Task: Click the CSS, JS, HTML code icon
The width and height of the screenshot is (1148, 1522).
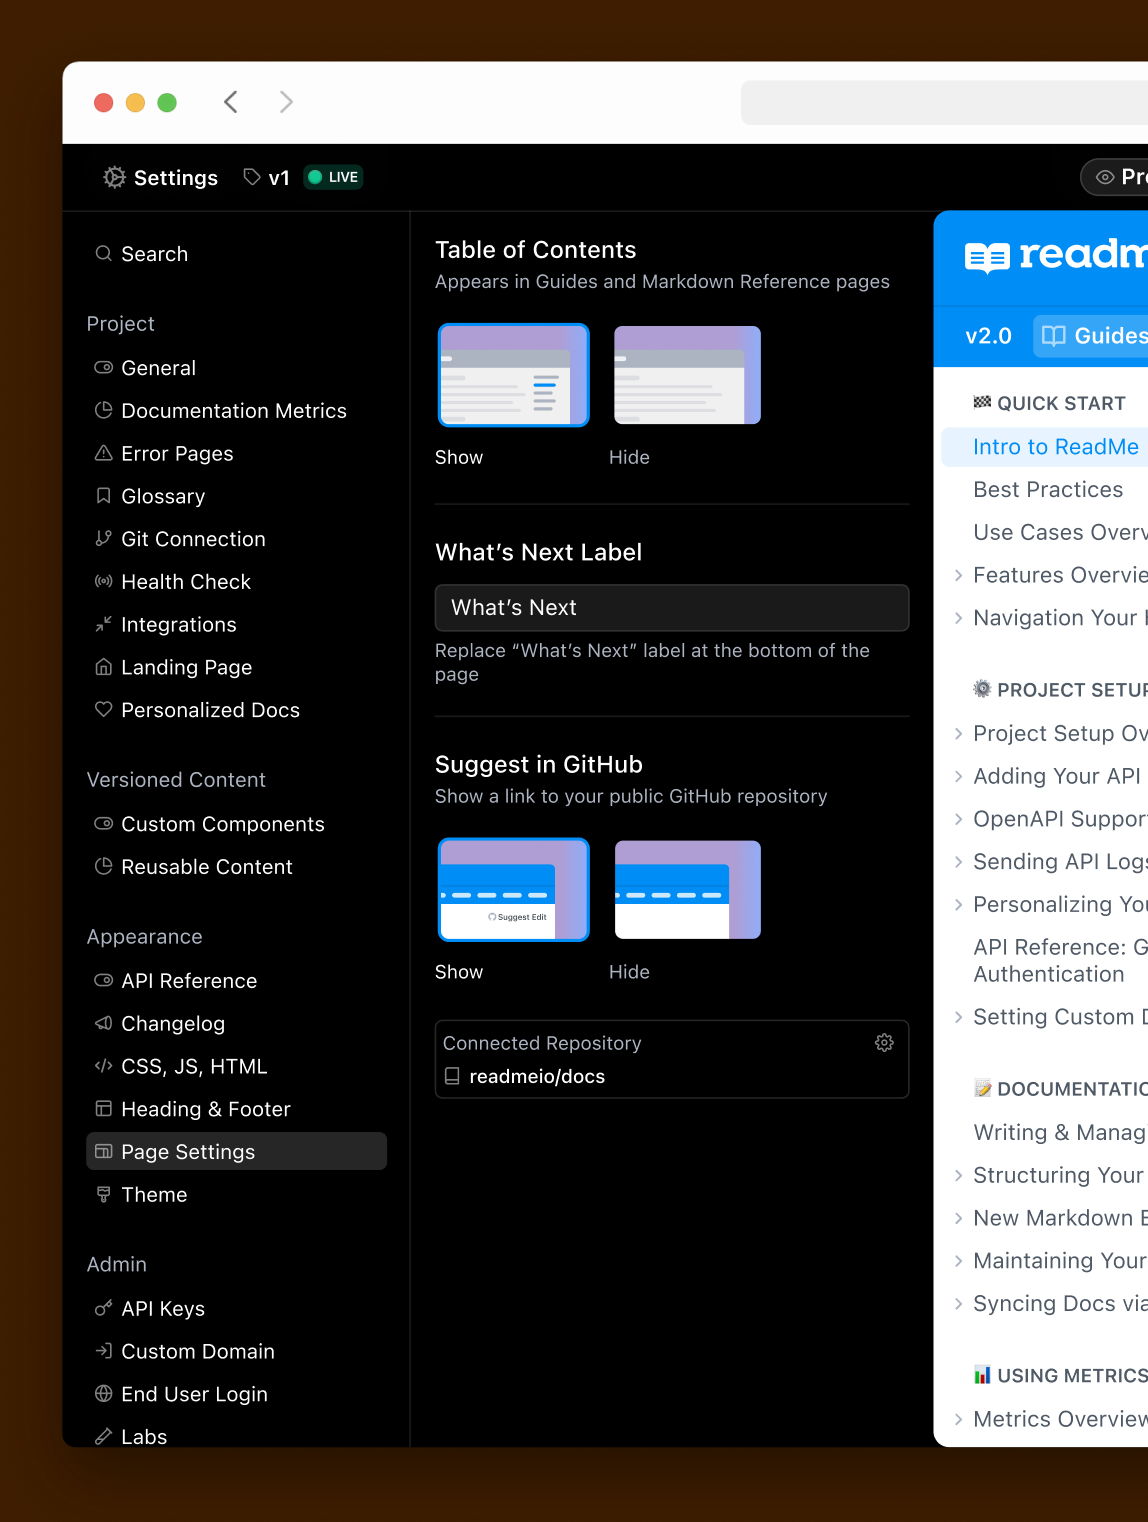Action: pos(103,1066)
